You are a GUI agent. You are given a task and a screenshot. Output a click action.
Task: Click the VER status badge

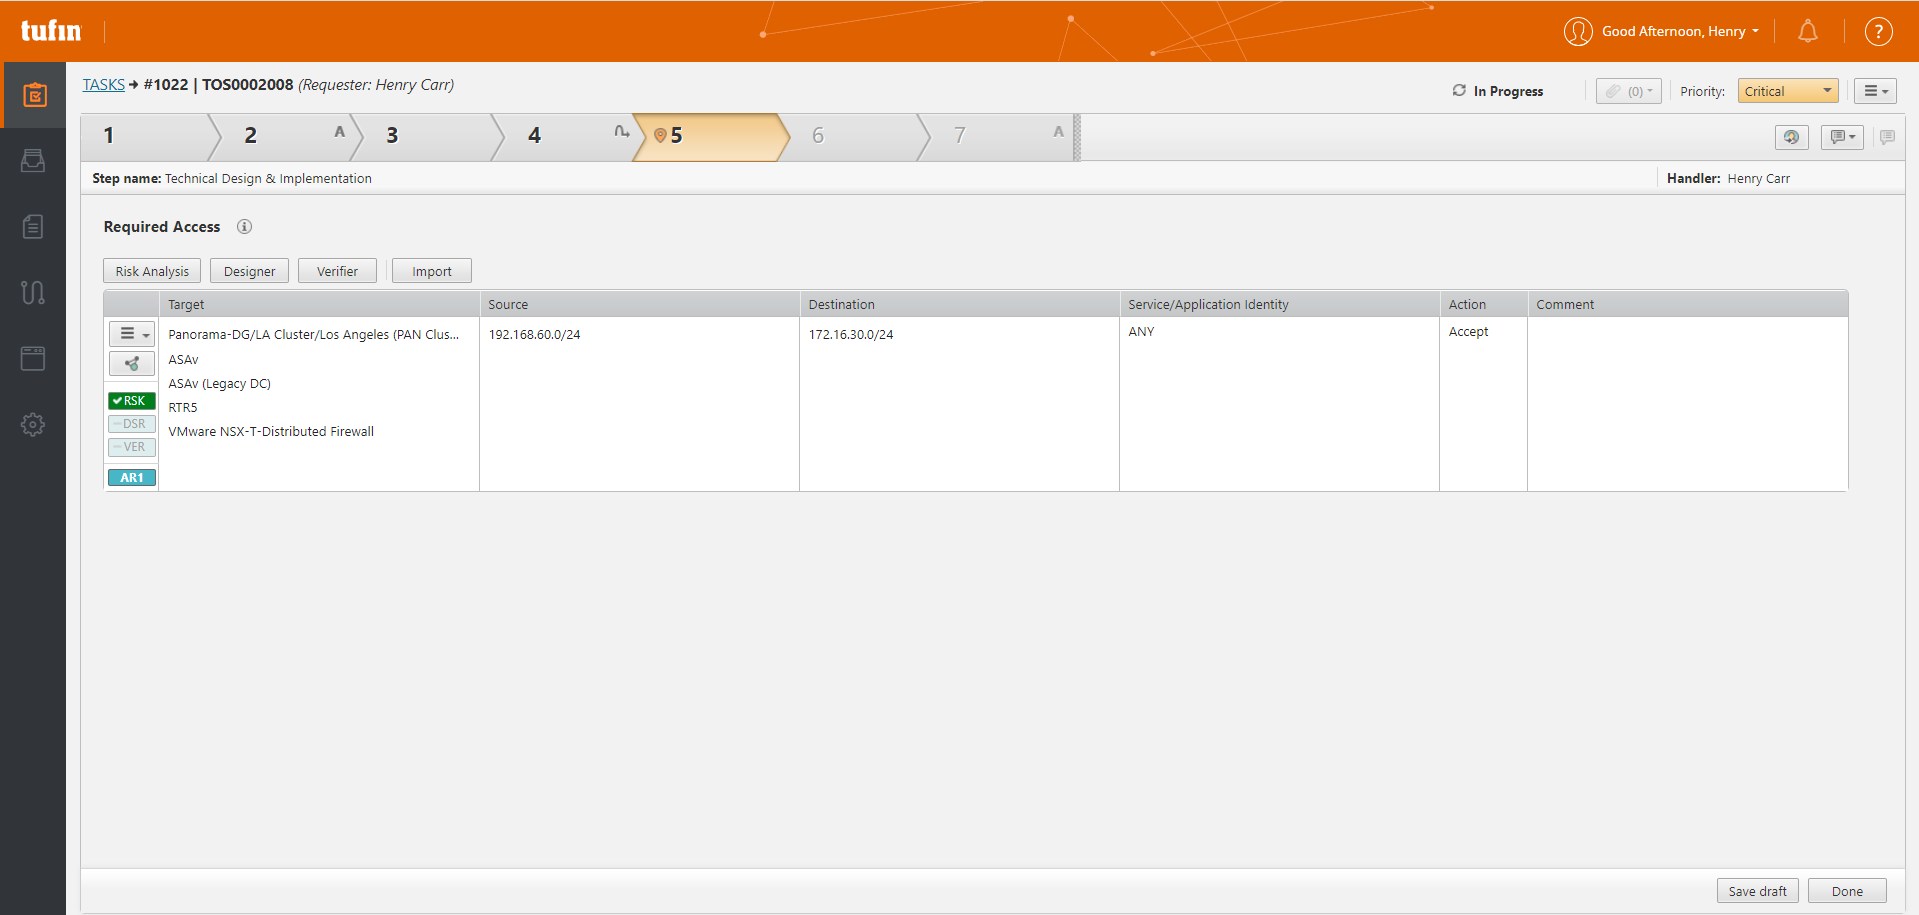132,447
